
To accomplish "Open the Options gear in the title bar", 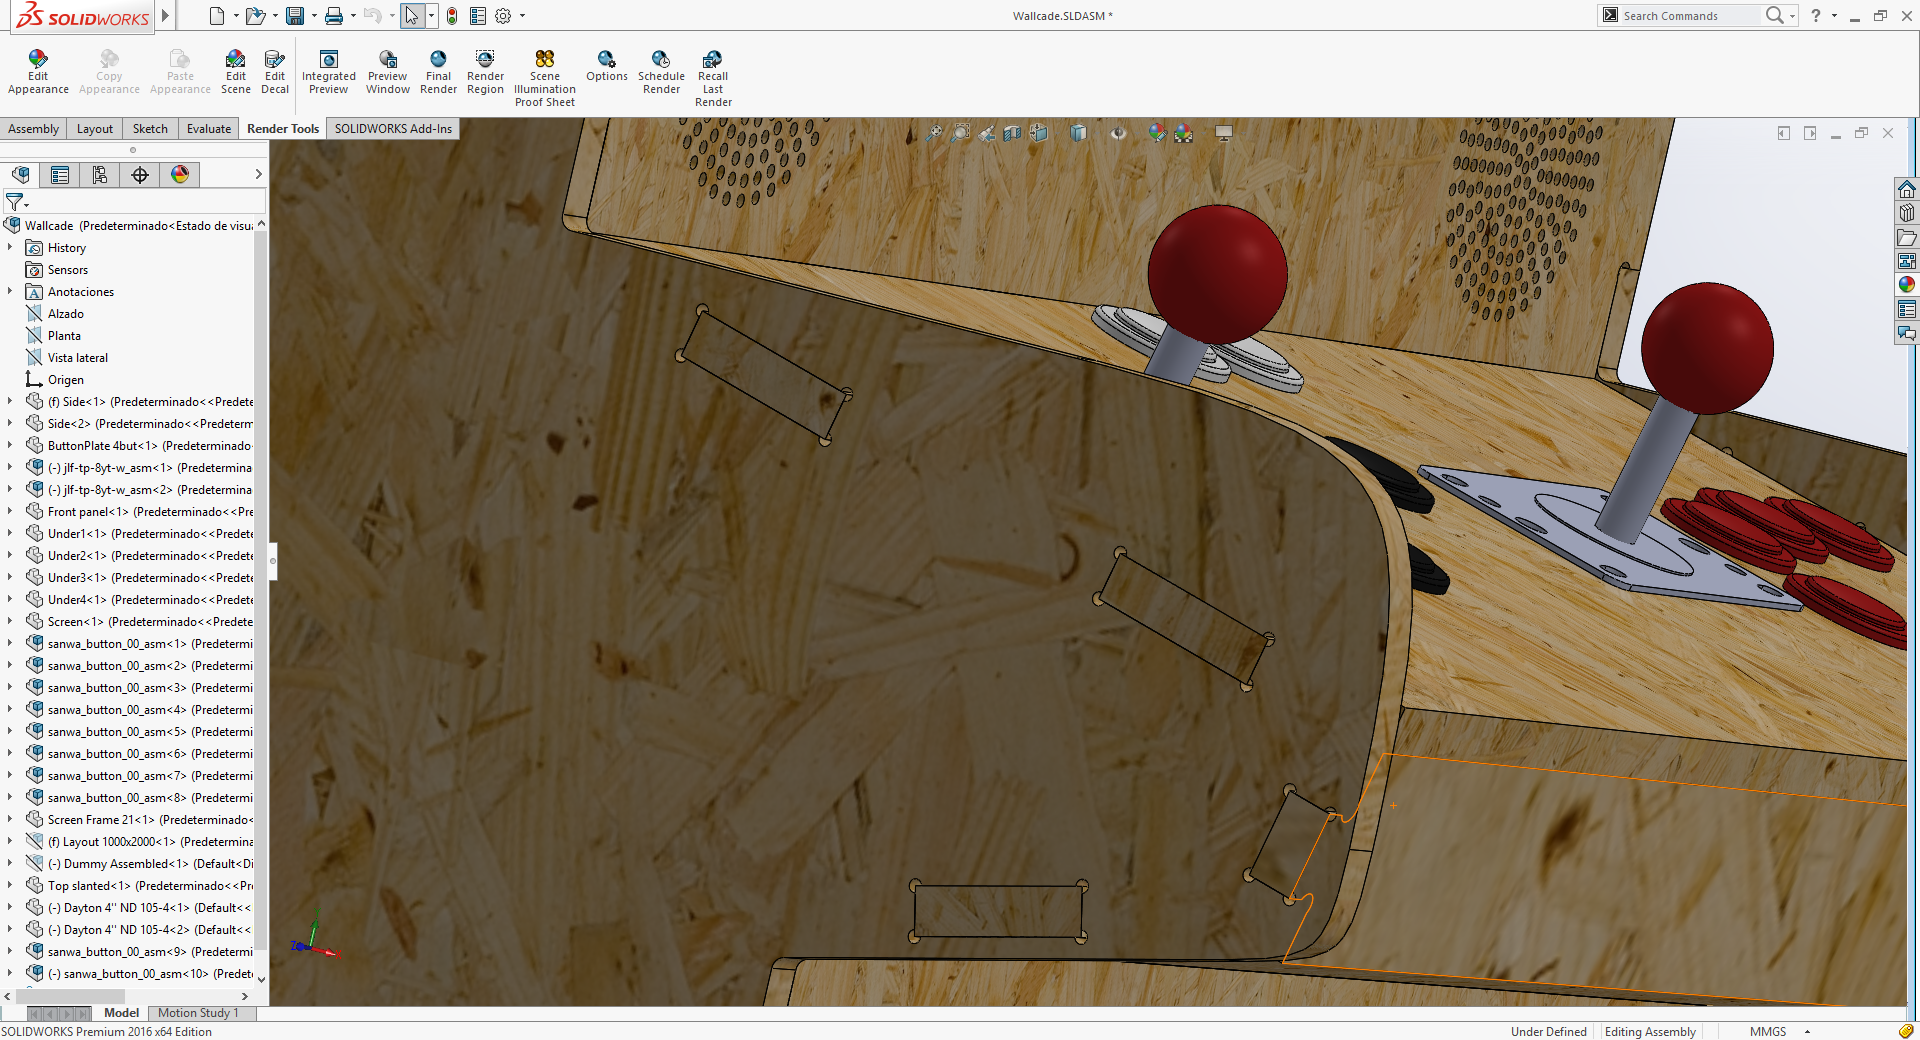I will pyautogui.click(x=503, y=16).
